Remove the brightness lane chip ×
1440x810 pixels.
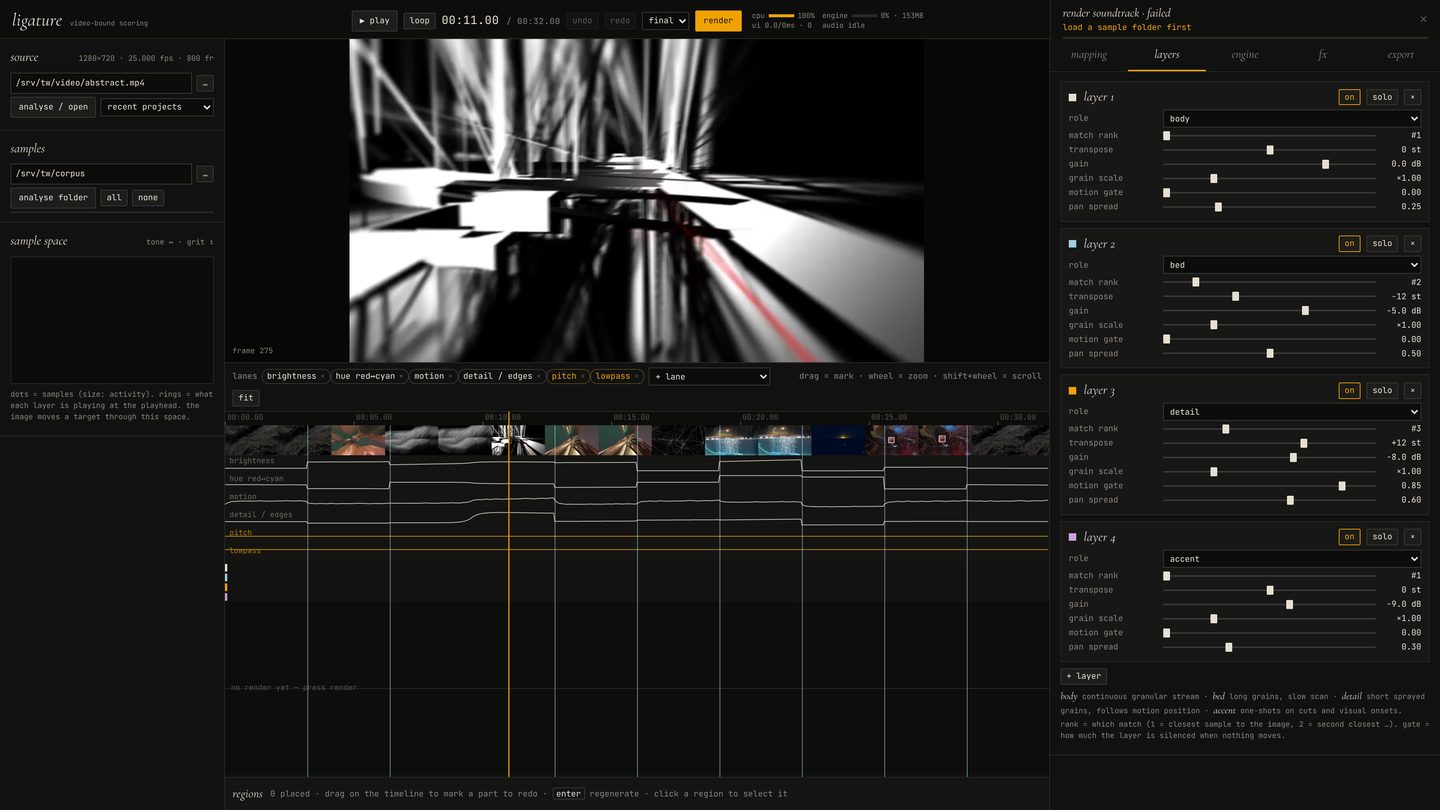[x=323, y=377]
